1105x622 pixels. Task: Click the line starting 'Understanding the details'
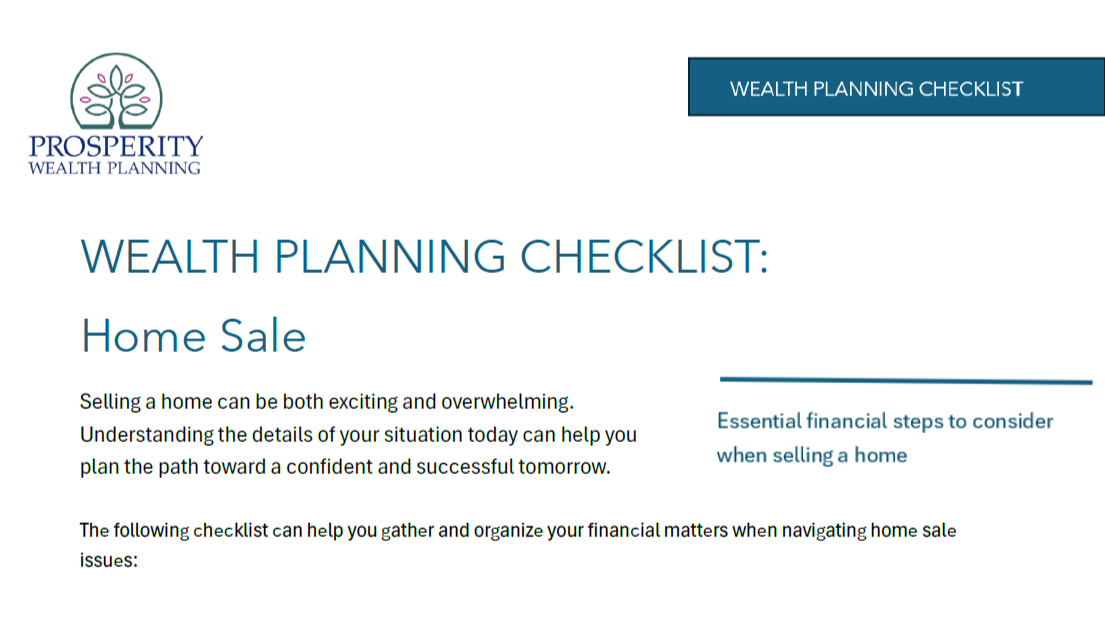click(x=357, y=435)
